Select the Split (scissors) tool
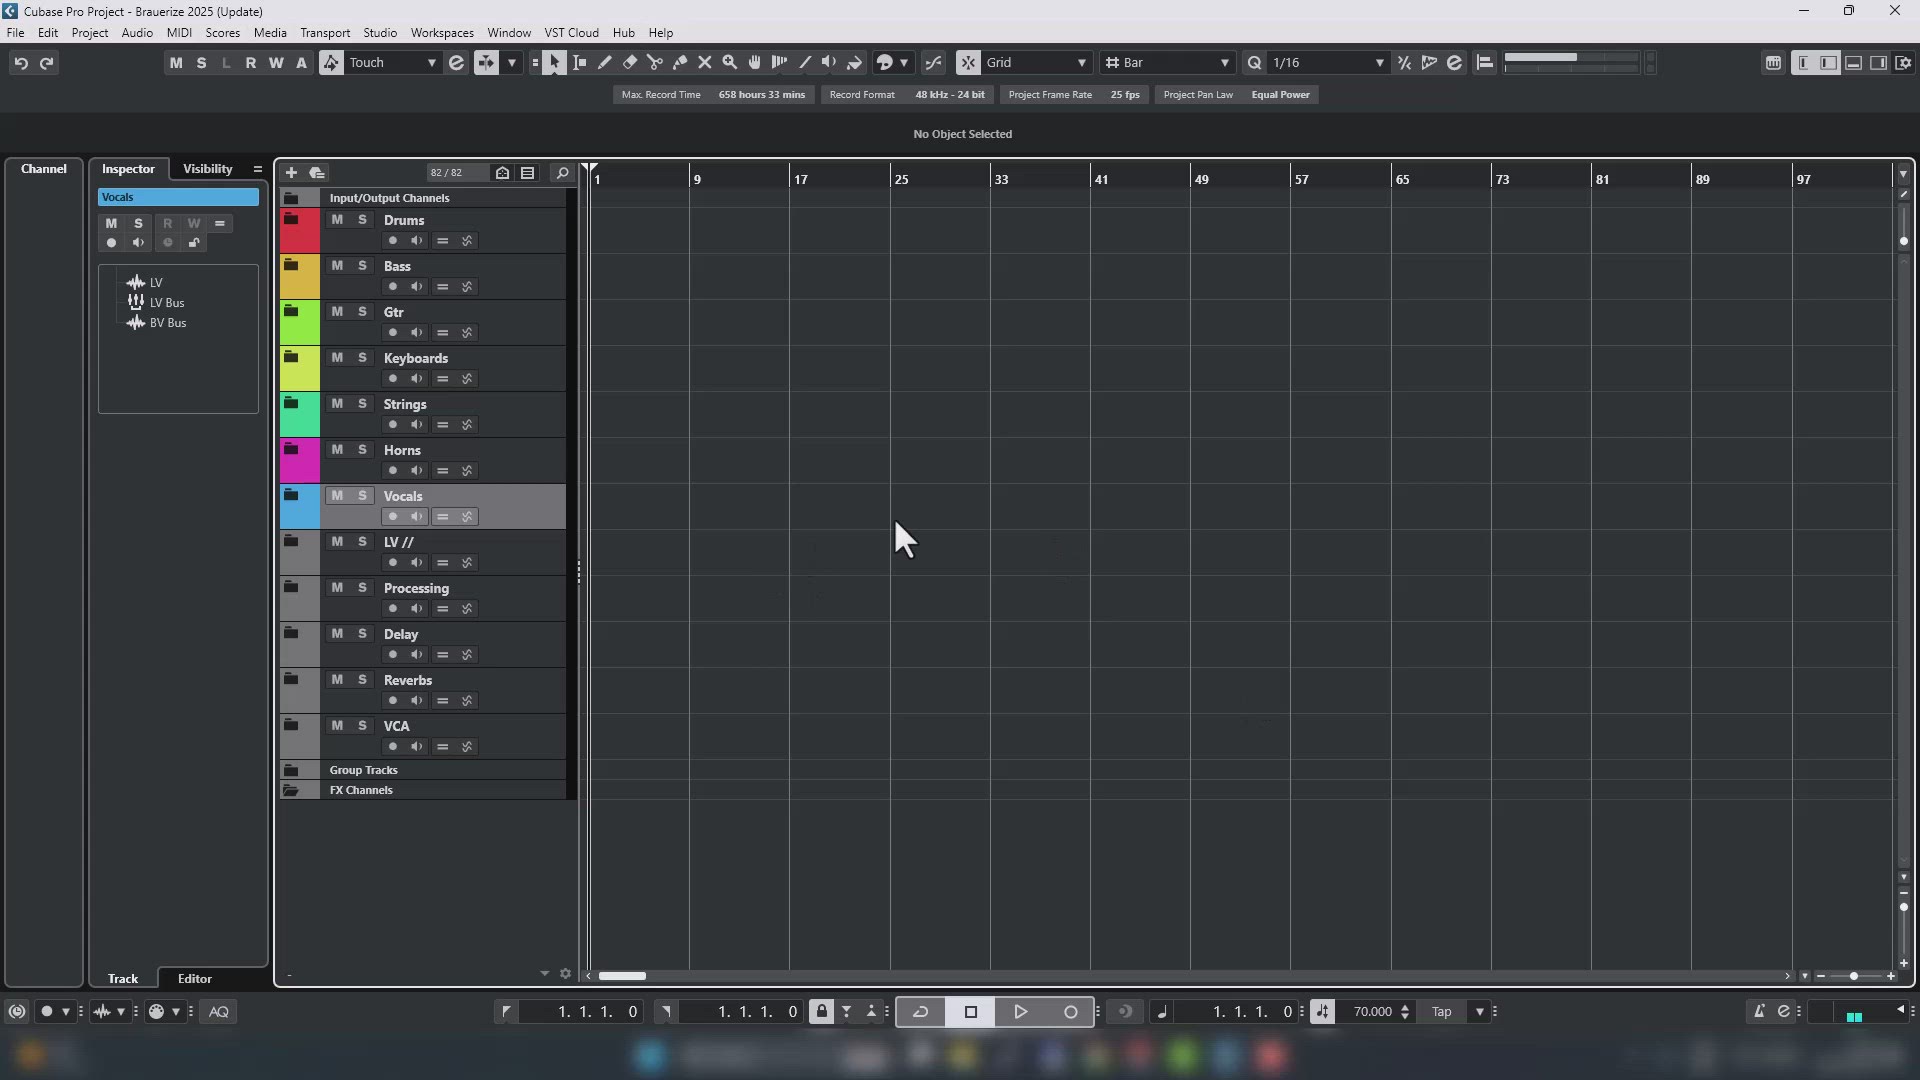 (x=654, y=62)
